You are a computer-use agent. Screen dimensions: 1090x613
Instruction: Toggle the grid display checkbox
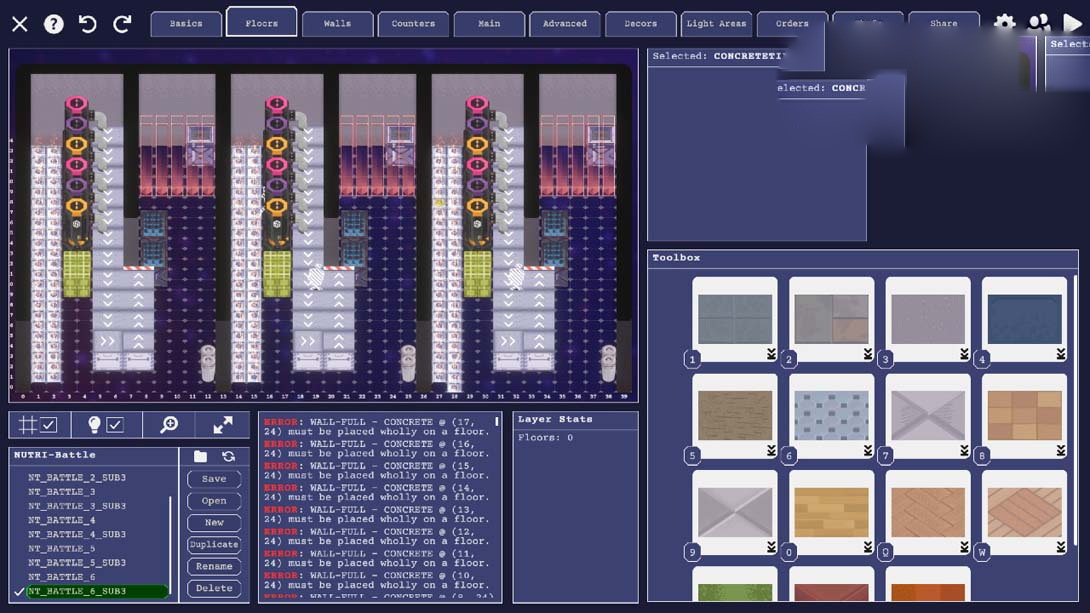coord(38,425)
